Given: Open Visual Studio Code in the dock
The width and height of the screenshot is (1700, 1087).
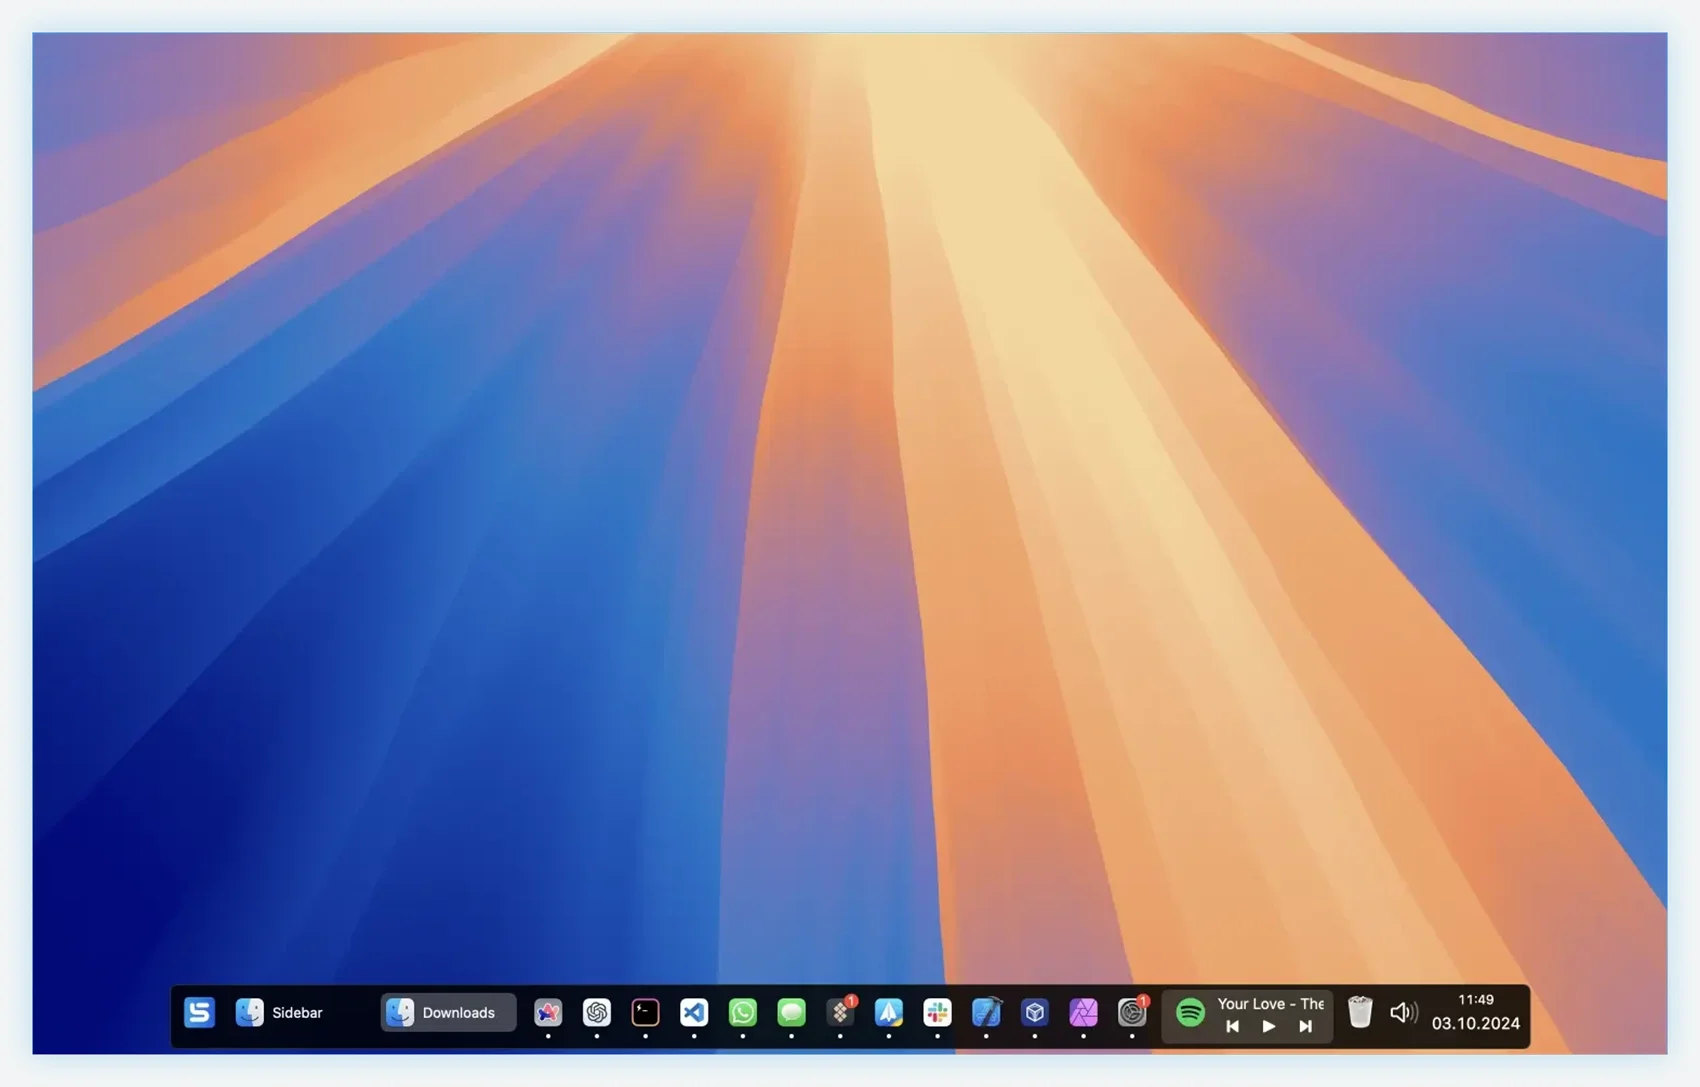Looking at the screenshot, I should click(x=694, y=1013).
